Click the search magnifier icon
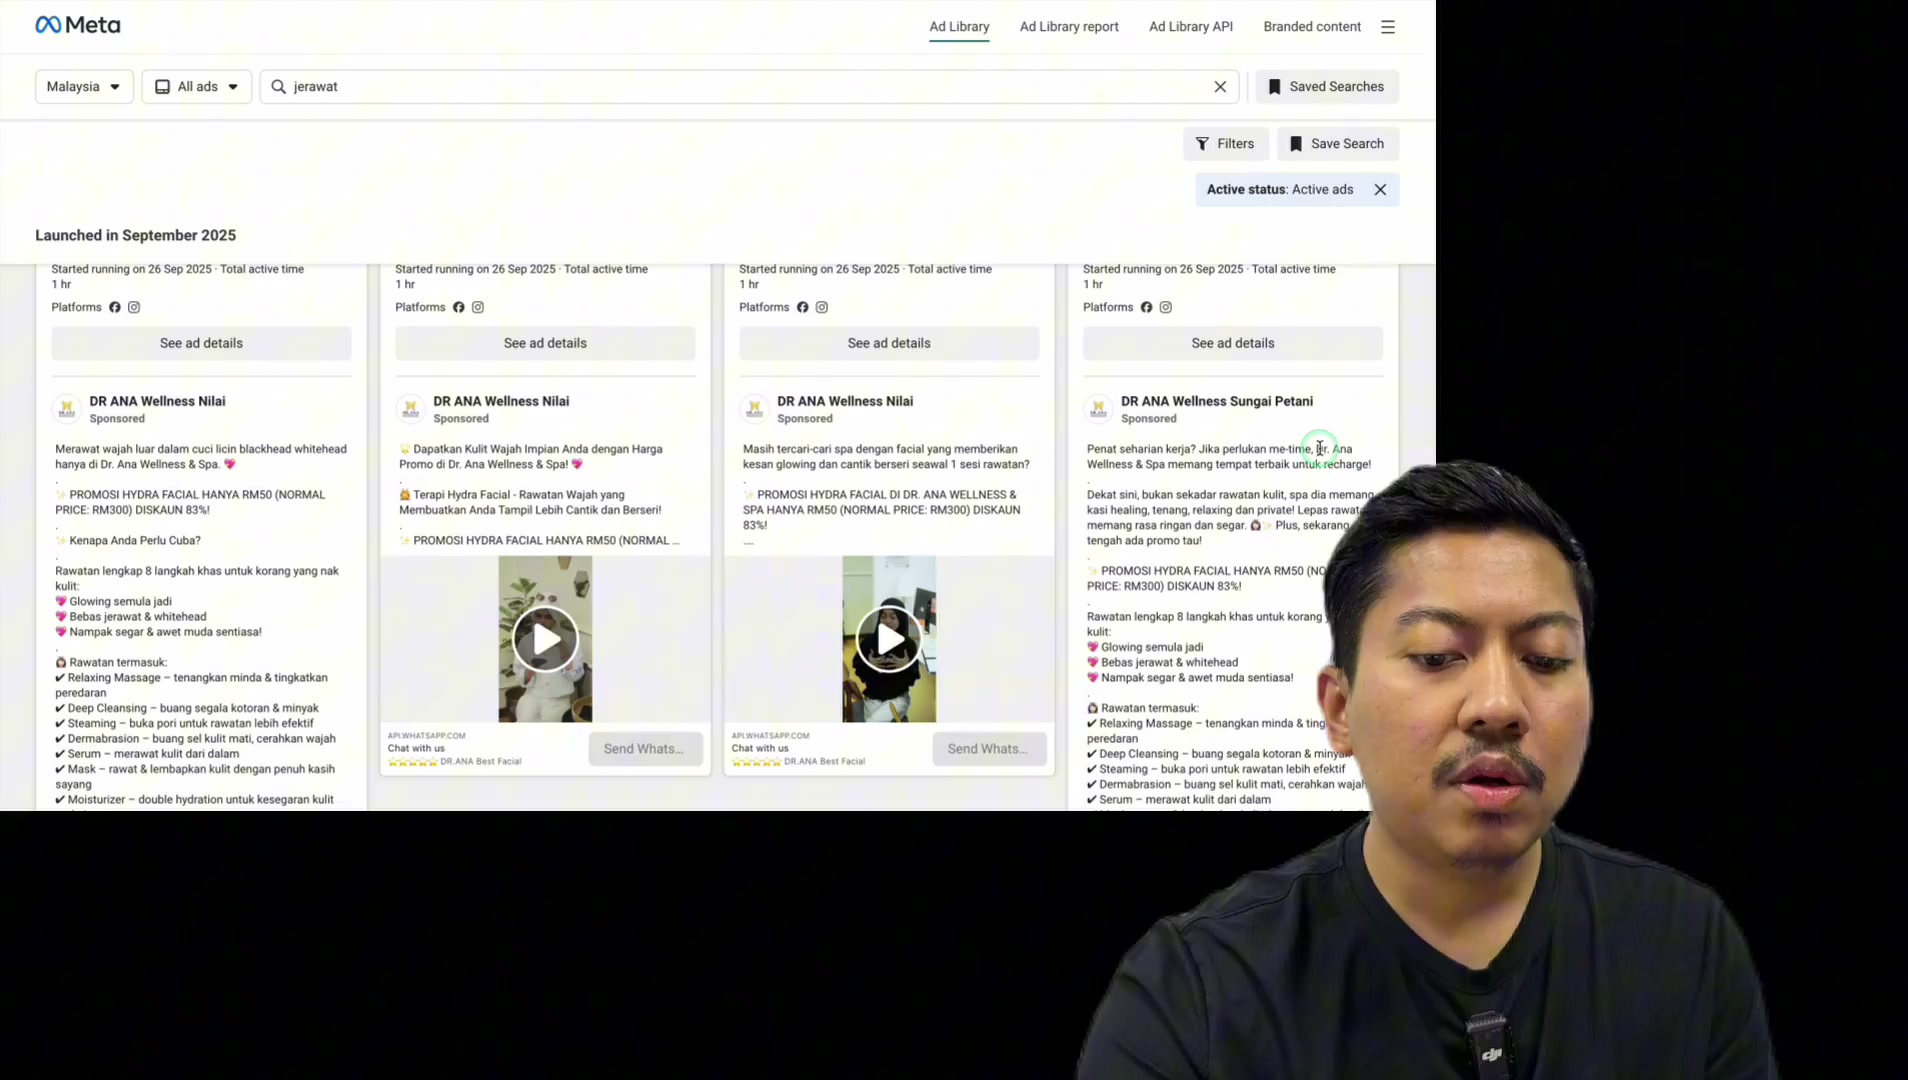 pyautogui.click(x=279, y=87)
